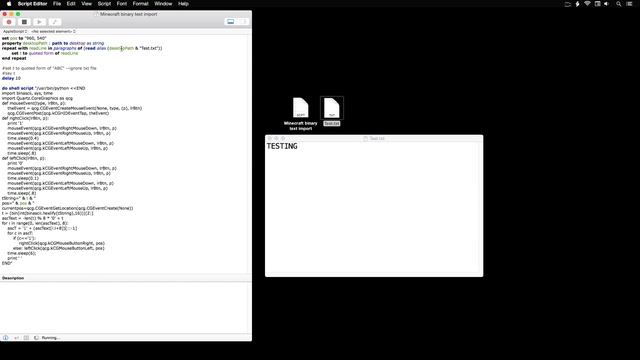The height and width of the screenshot is (360, 640).
Task: Click the TESTING text in the Test.txt window
Action: [x=282, y=146]
